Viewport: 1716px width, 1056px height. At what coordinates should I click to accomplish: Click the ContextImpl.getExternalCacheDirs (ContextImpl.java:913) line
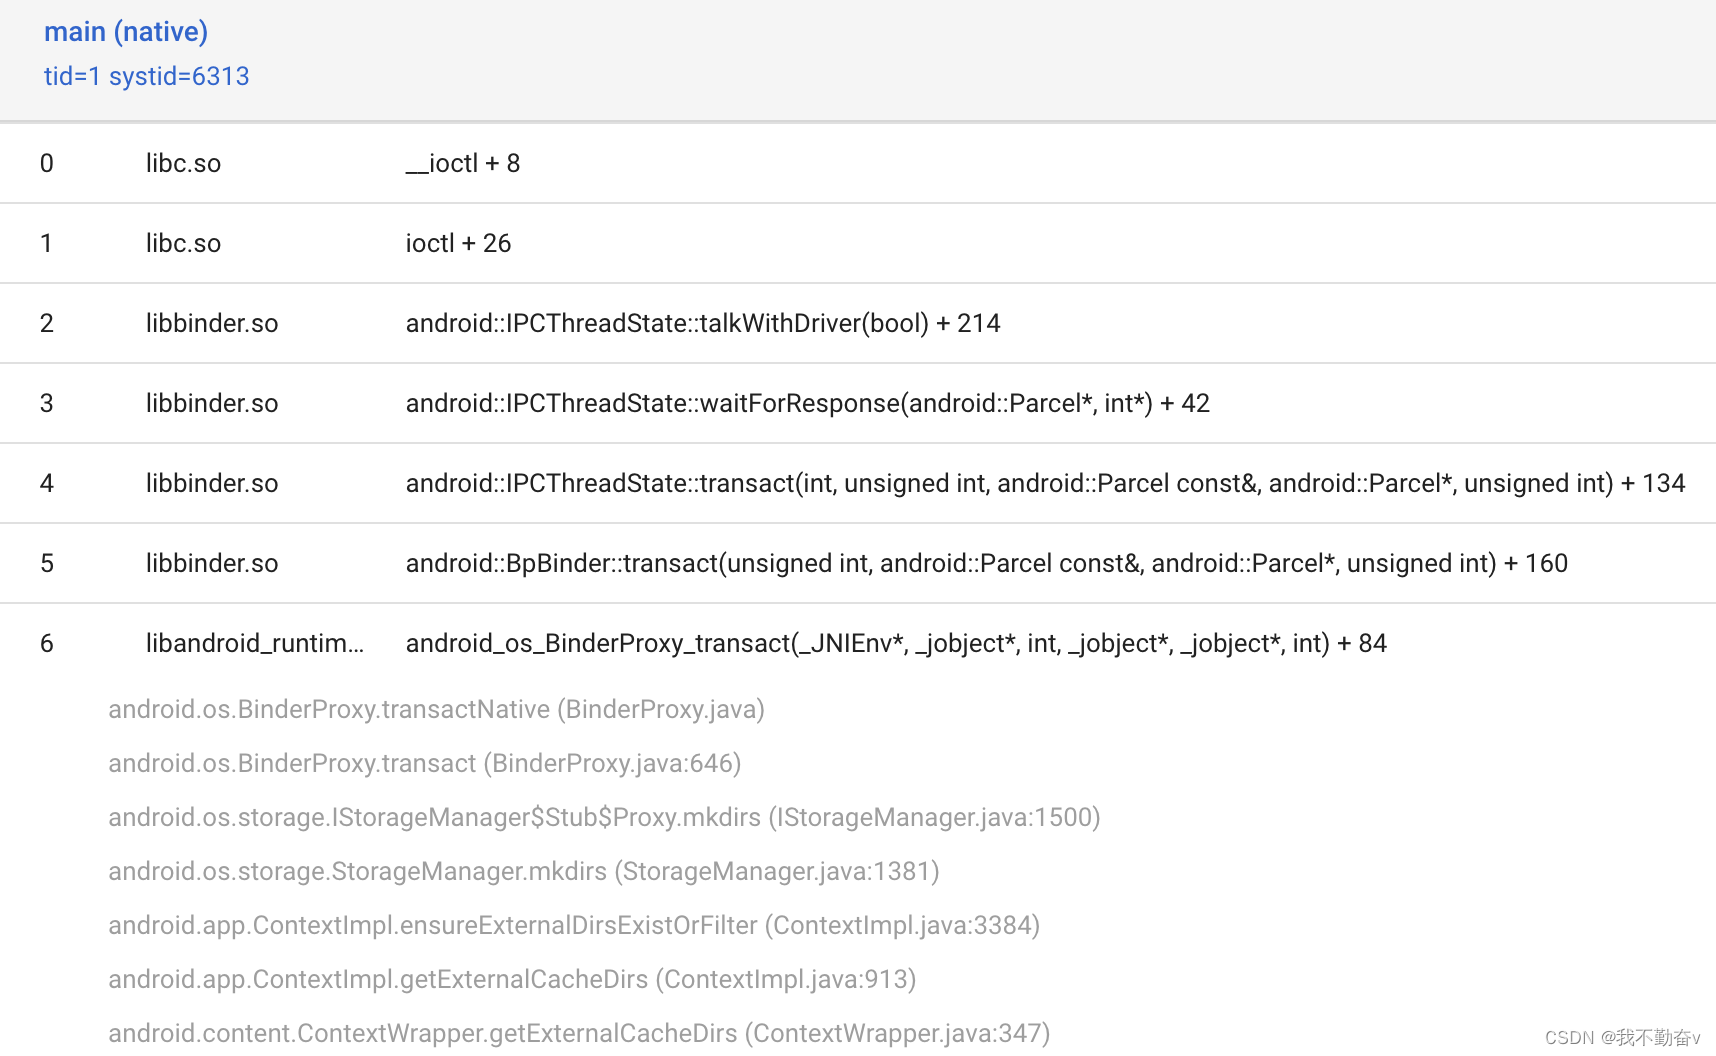tap(512, 979)
